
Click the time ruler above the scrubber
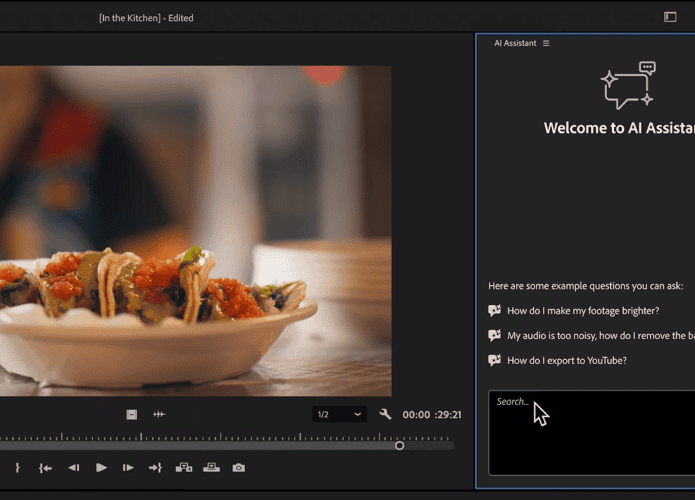[226, 437]
